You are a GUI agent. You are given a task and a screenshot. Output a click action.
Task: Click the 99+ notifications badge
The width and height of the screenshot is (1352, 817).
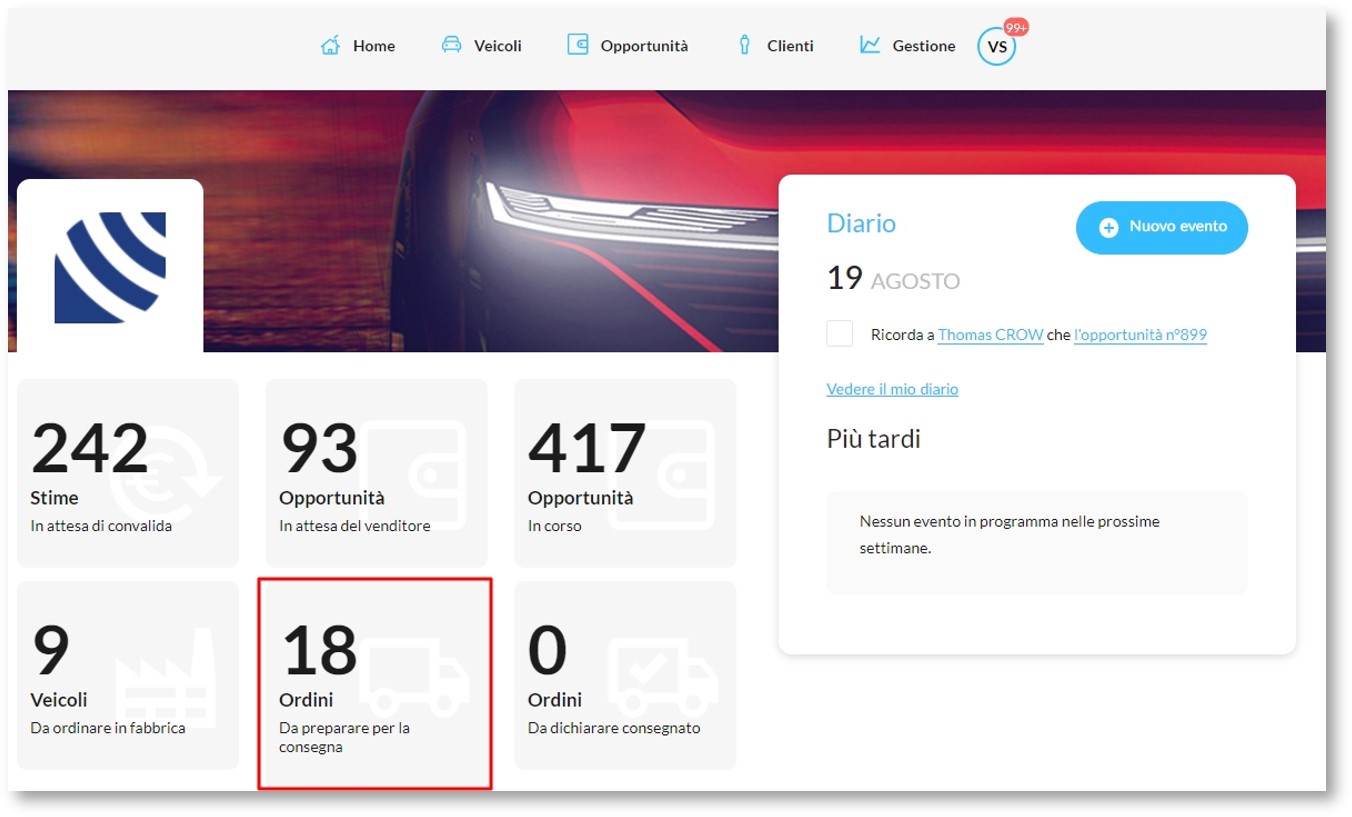(x=1016, y=28)
